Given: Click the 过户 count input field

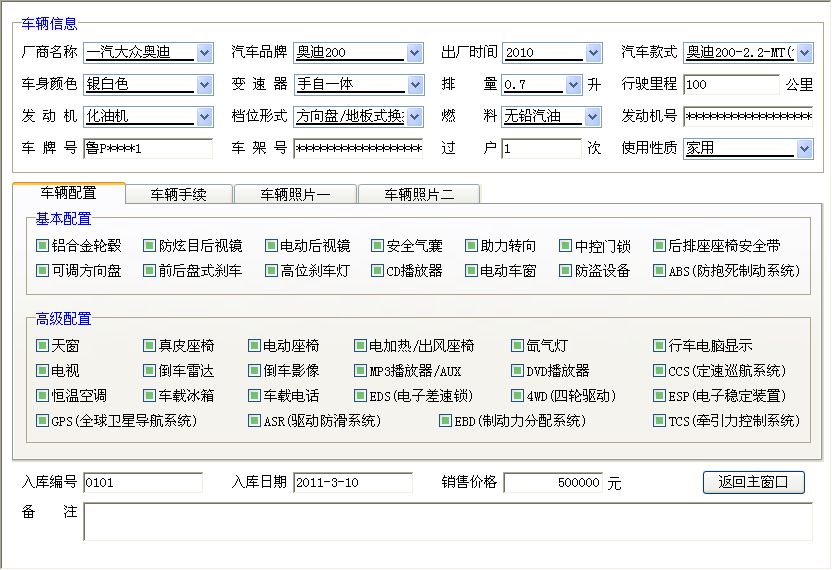Looking at the screenshot, I should [541, 148].
